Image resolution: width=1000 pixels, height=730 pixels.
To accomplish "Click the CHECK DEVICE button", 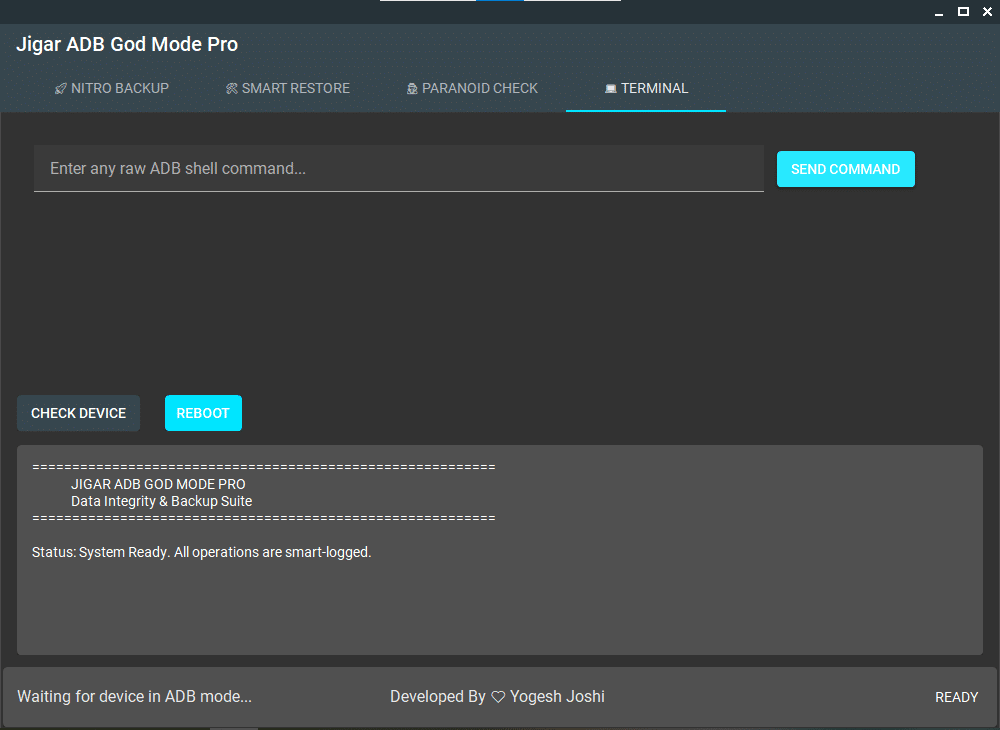I will (78, 413).
